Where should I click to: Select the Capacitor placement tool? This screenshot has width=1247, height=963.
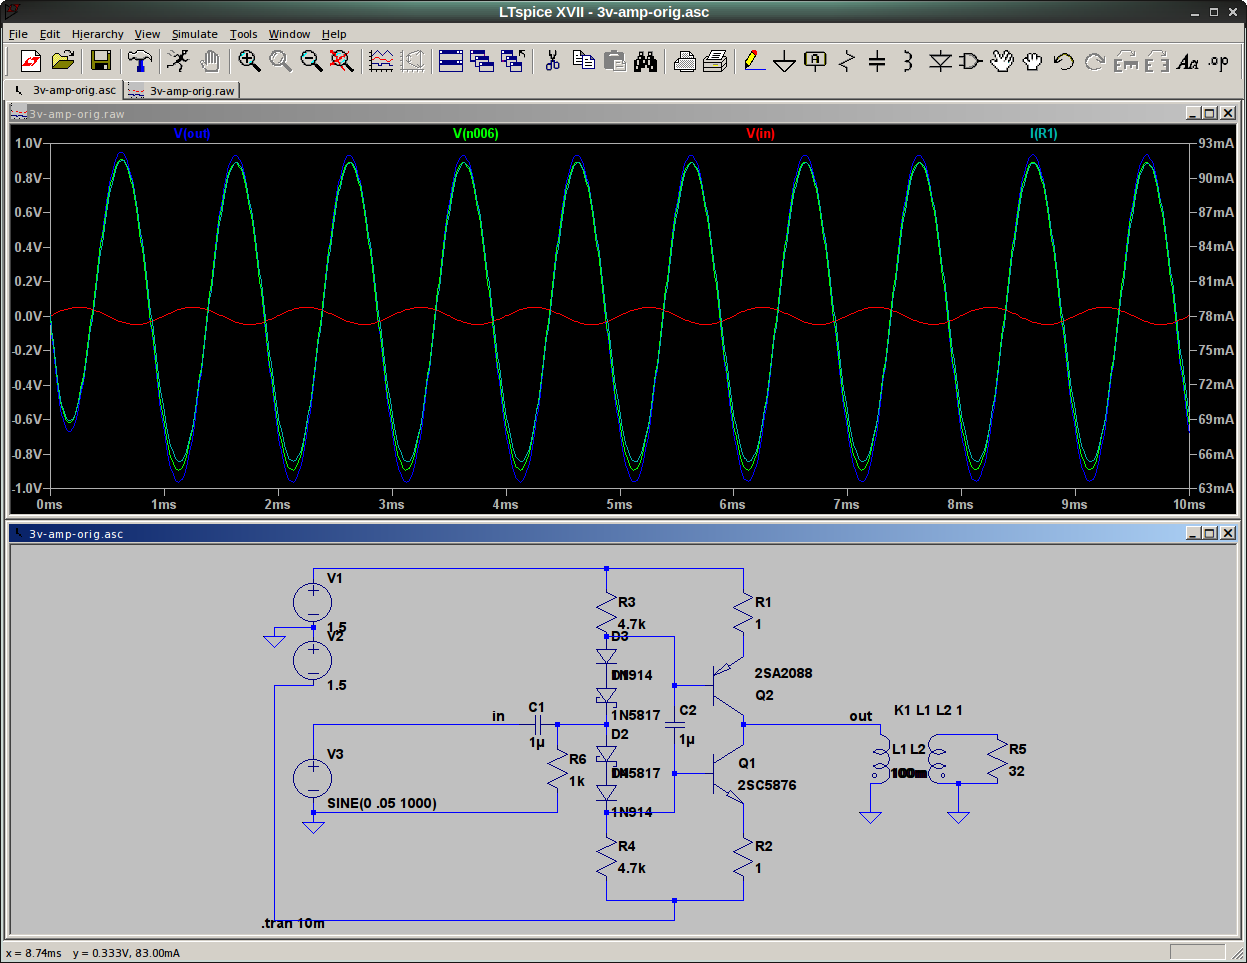[877, 61]
